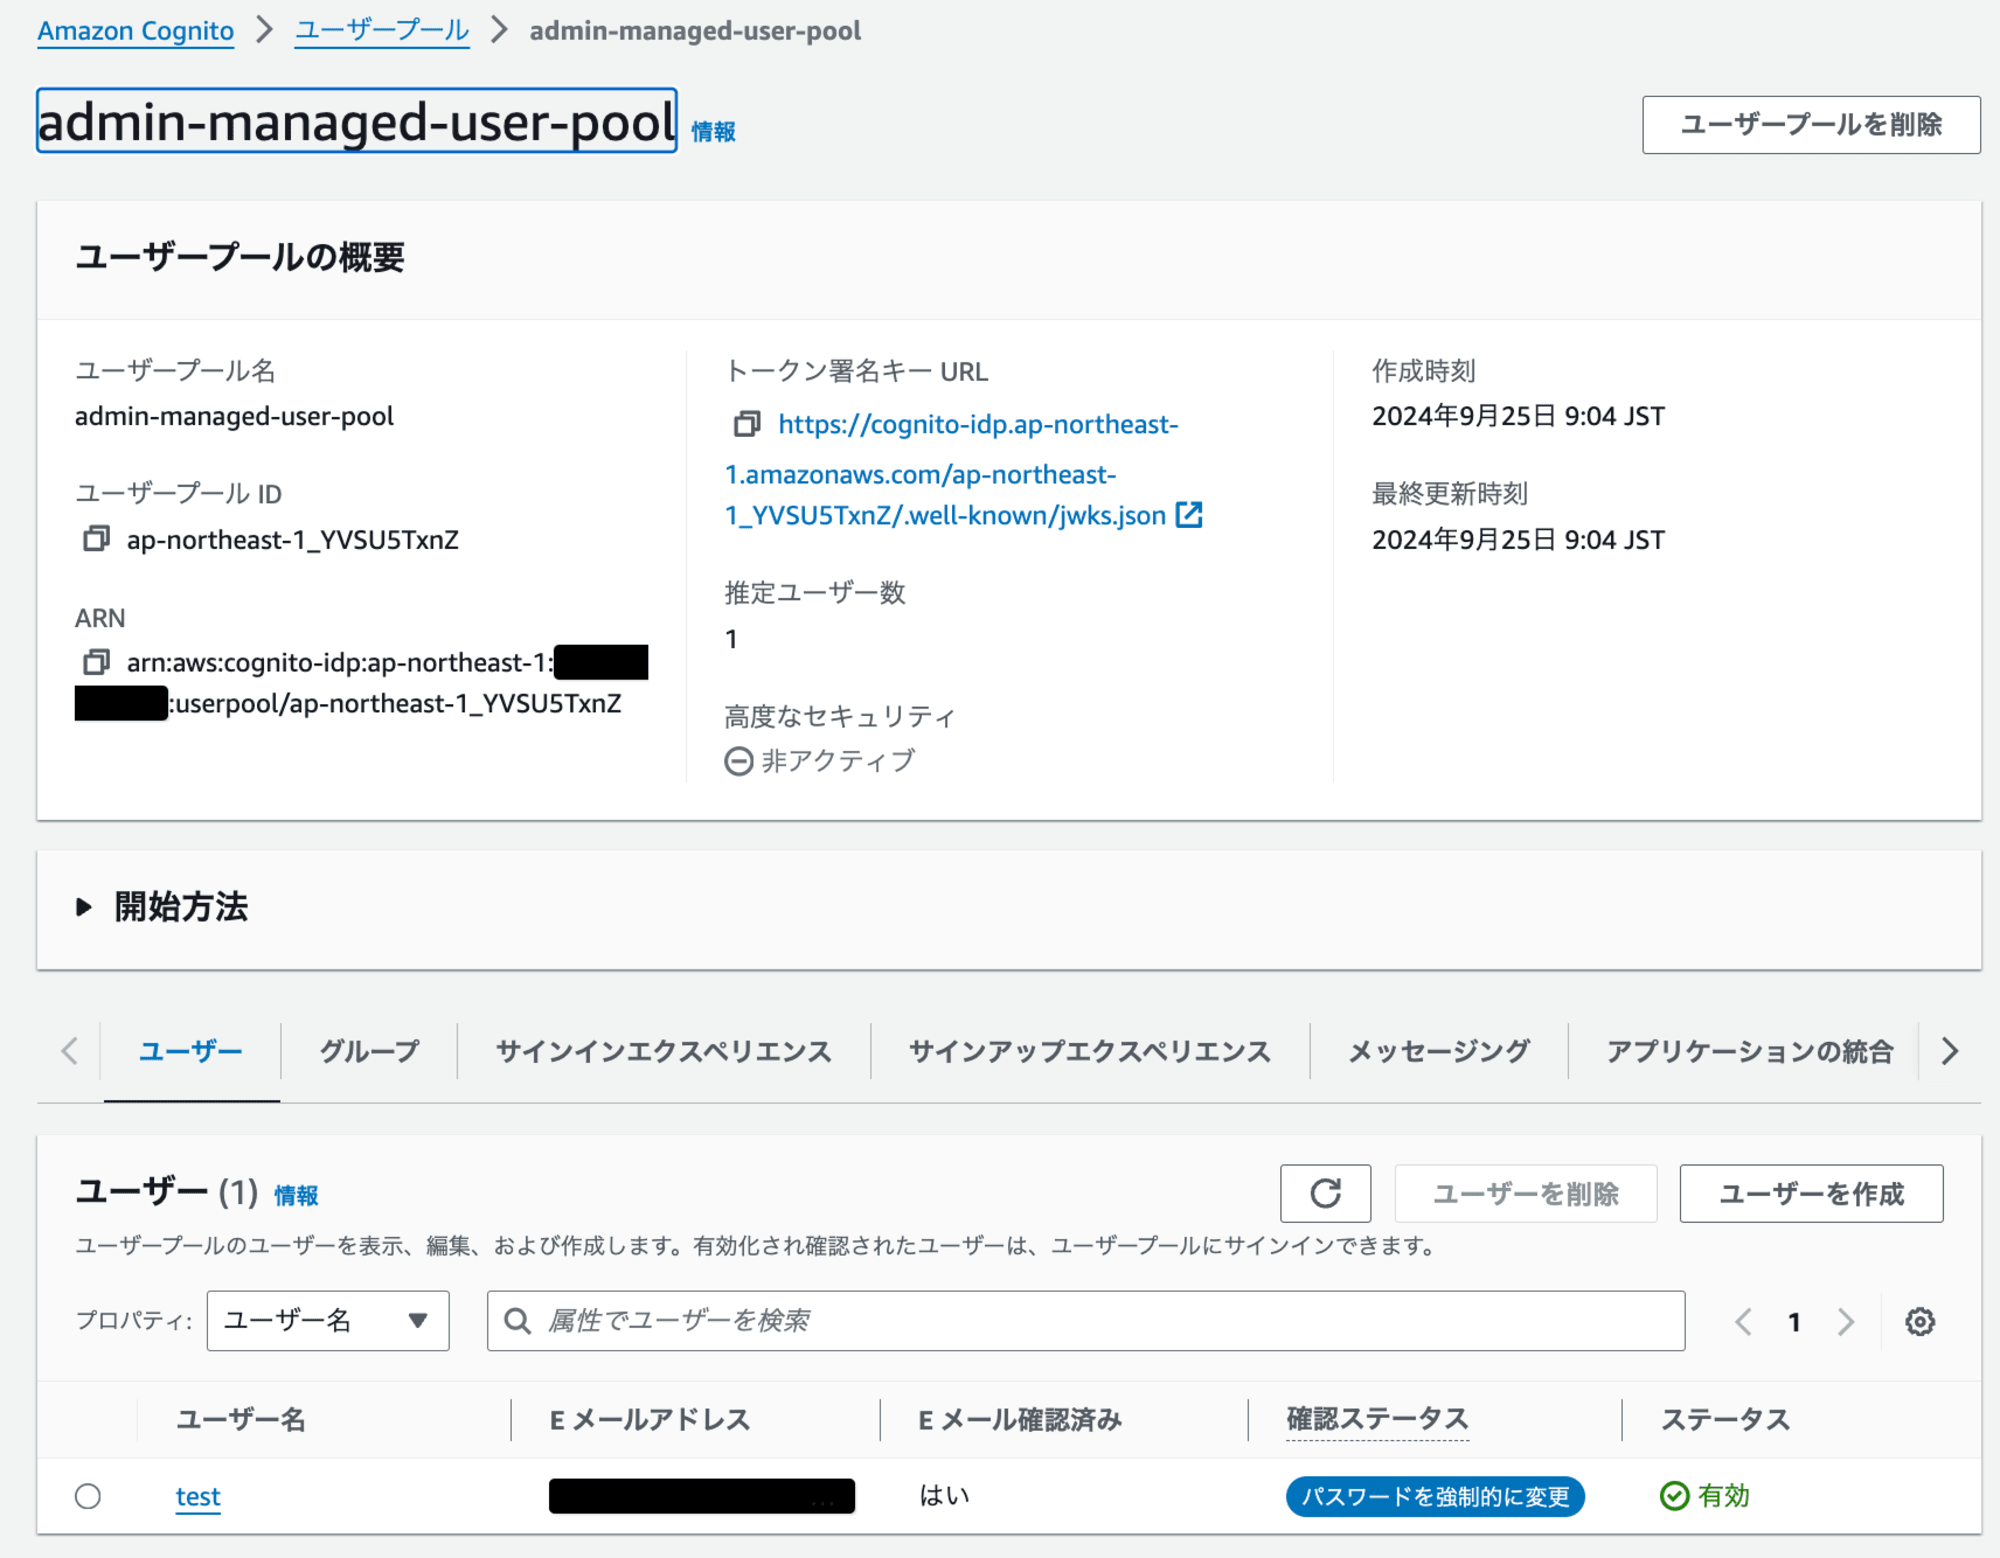The width and height of the screenshot is (2000, 1558).
Task: Click the search magnifier icon
Action: coord(518,1321)
